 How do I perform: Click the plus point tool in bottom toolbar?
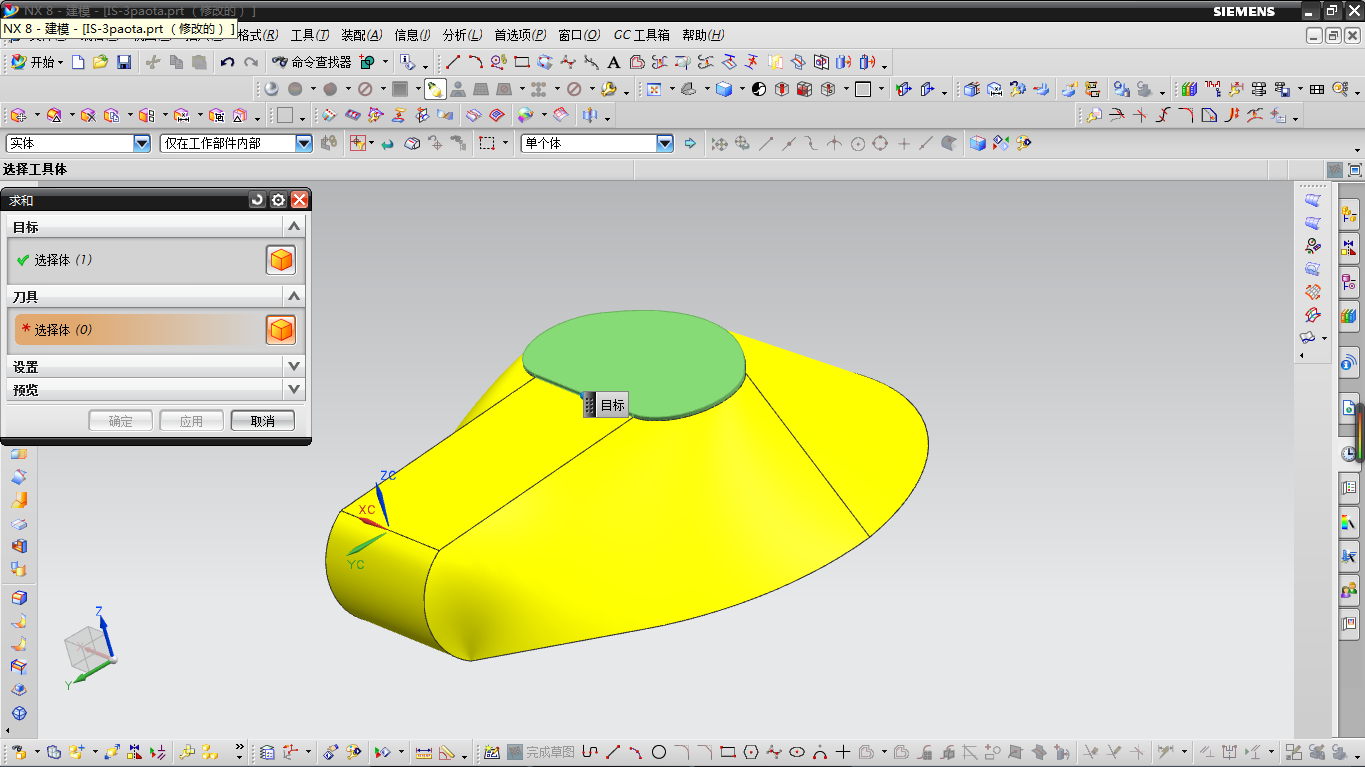click(x=843, y=752)
